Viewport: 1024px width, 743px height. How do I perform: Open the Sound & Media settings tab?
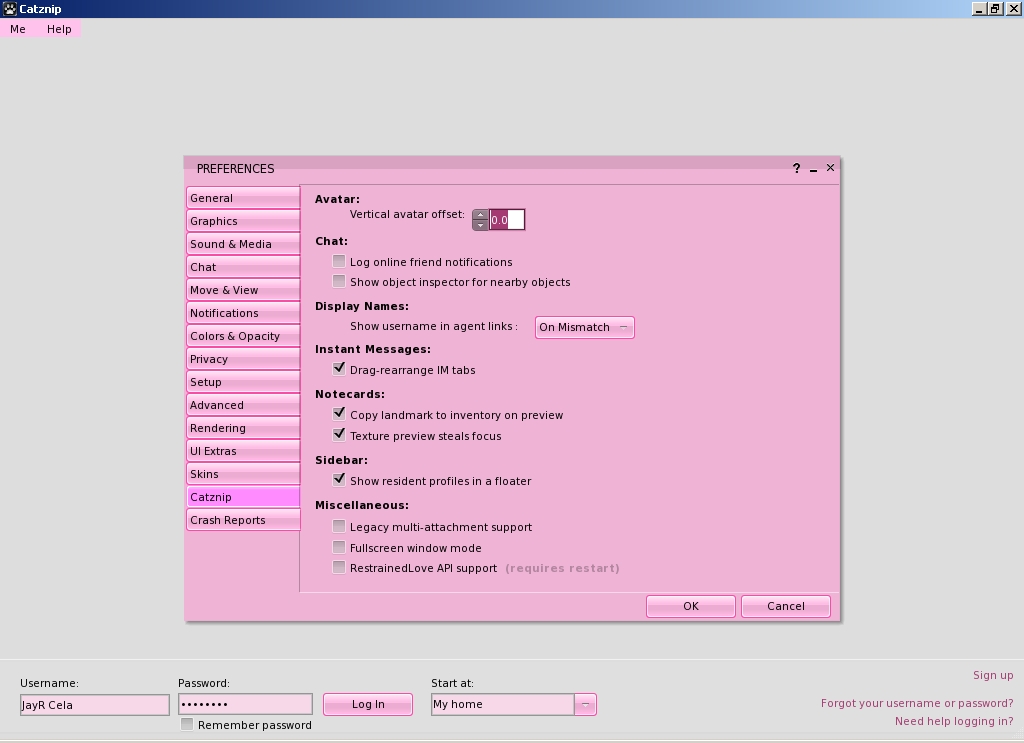pyautogui.click(x=242, y=243)
